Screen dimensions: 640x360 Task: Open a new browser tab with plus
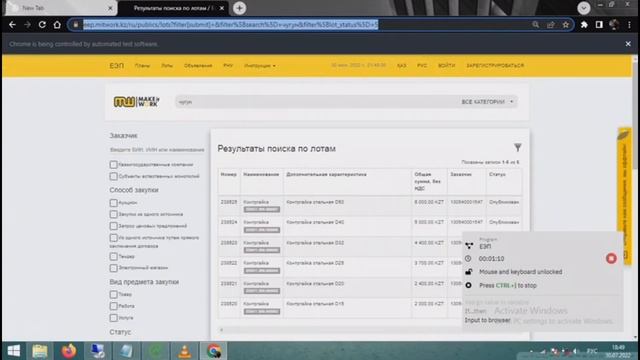240,8
